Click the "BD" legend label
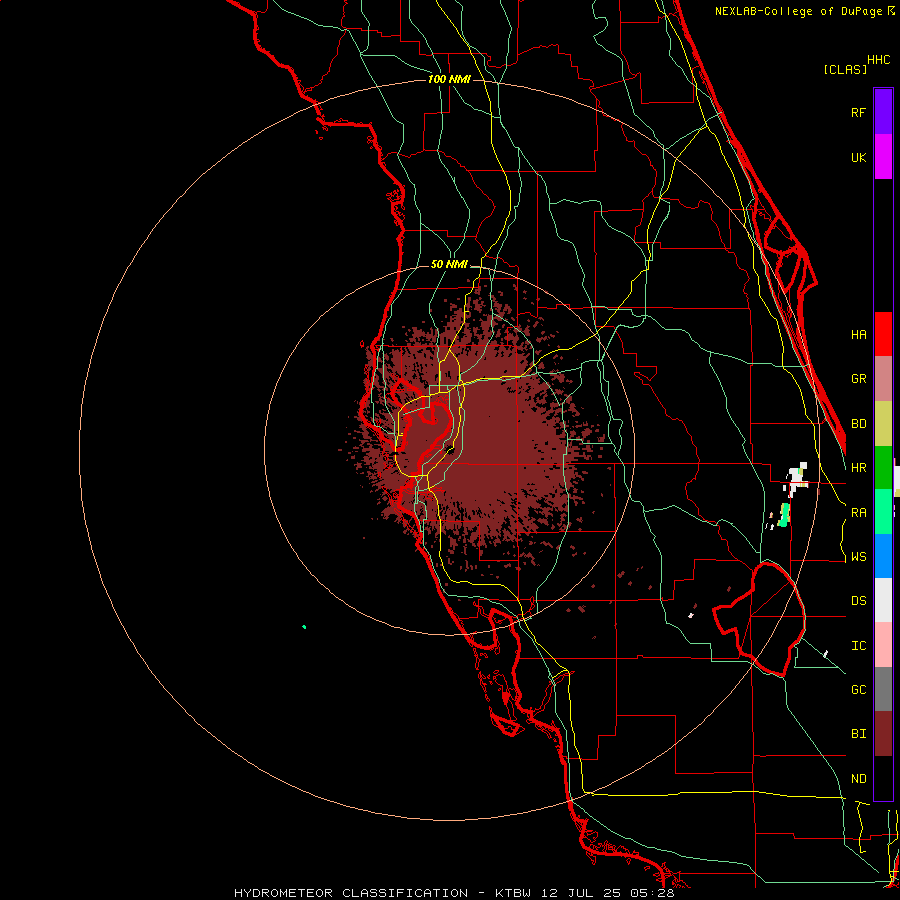The height and width of the screenshot is (900, 900). pos(858,424)
